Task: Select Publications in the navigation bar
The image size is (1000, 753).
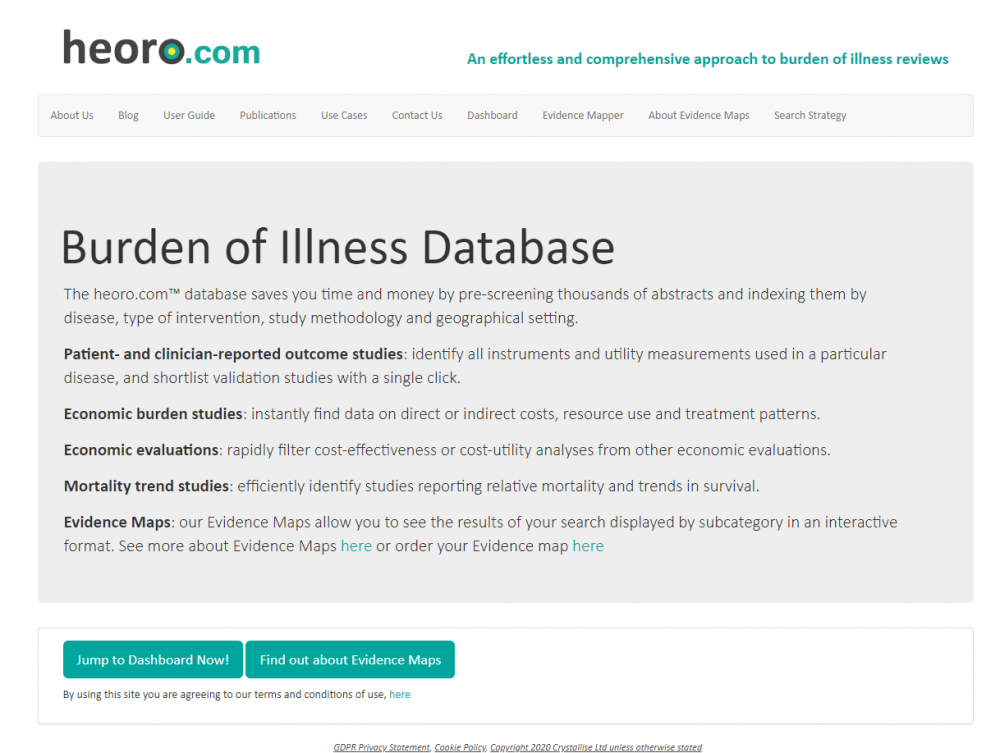Action: (268, 115)
